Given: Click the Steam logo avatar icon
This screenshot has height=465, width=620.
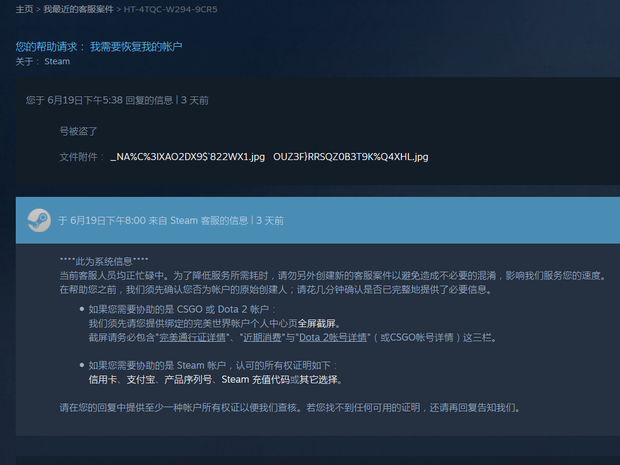Looking at the screenshot, I should (x=39, y=220).
